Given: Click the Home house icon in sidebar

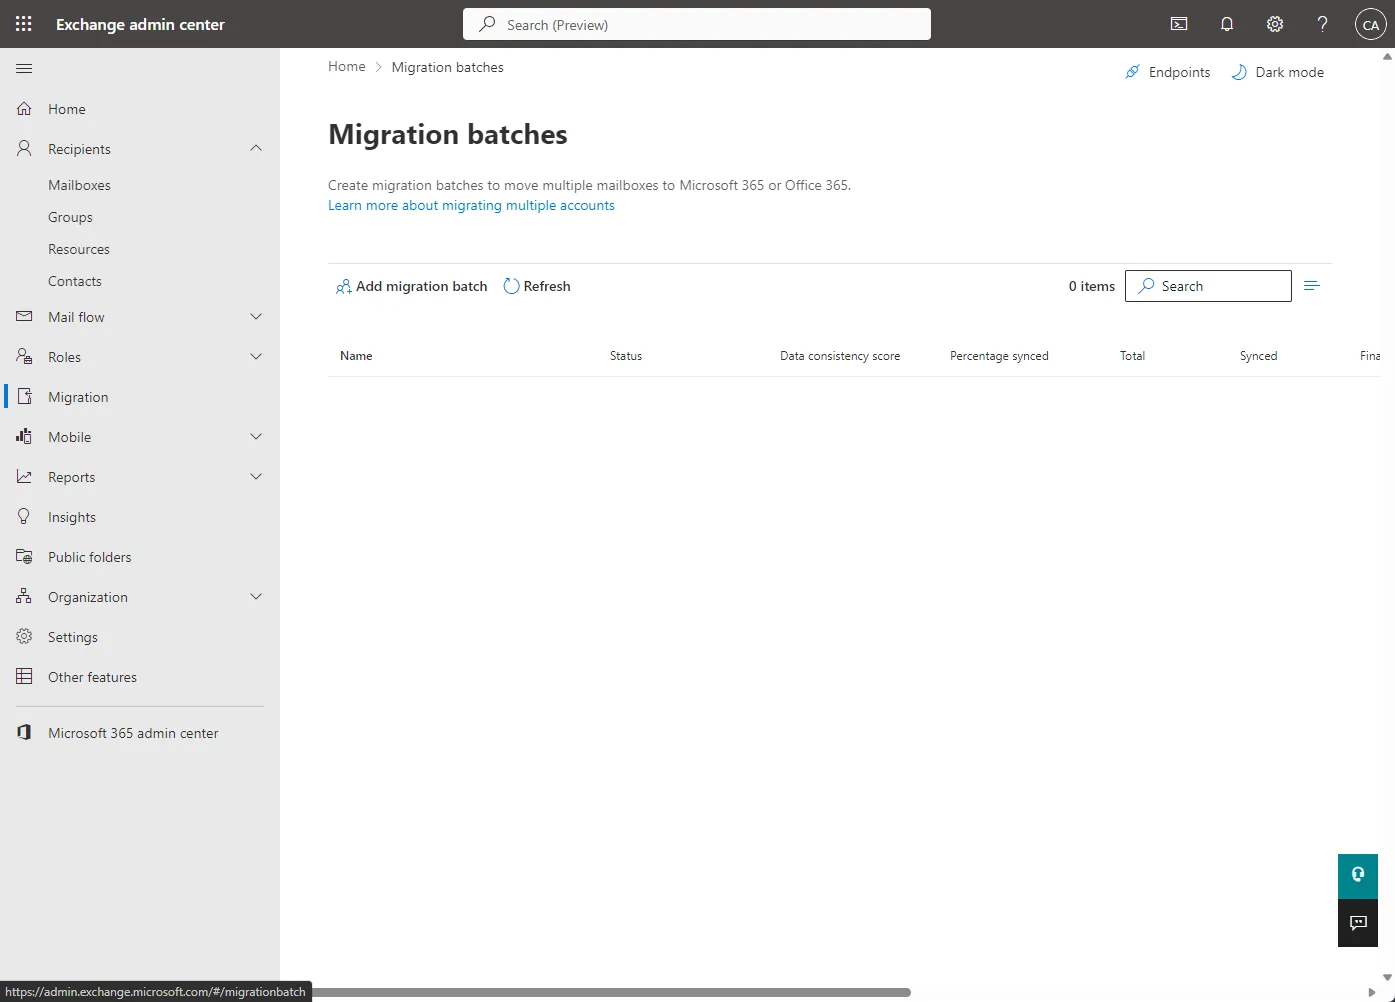Looking at the screenshot, I should pos(24,109).
